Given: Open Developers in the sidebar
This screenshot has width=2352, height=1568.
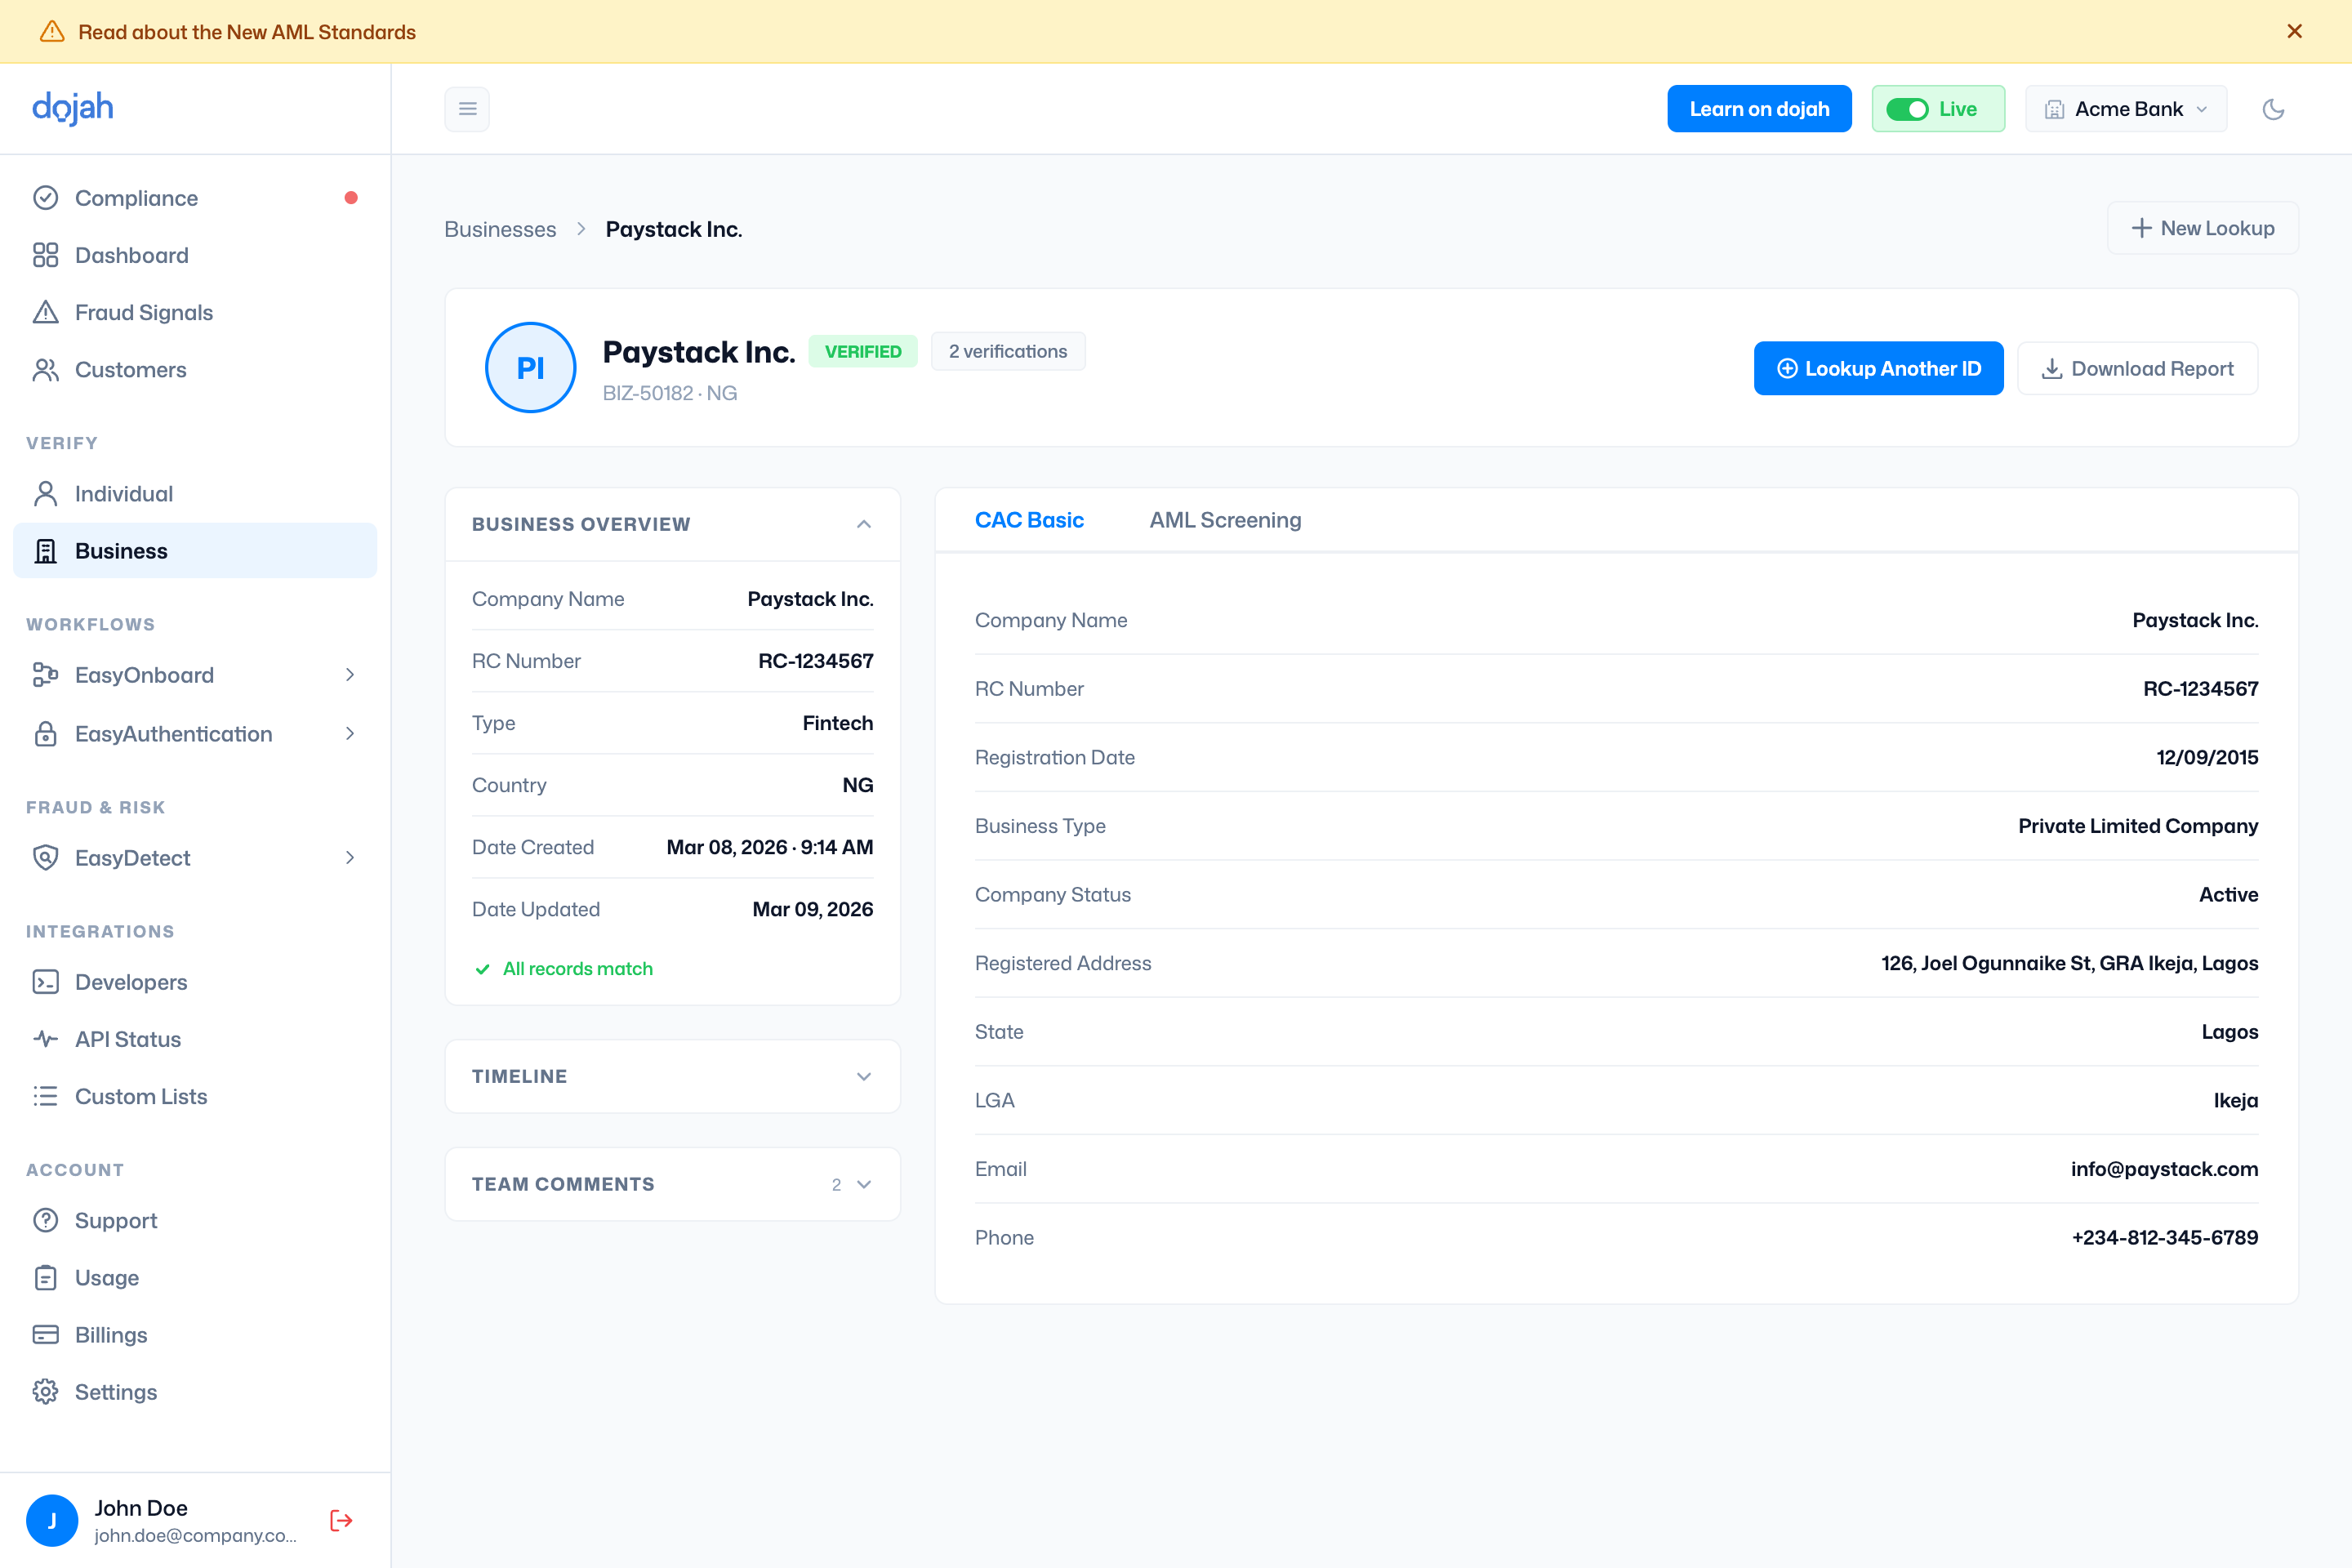Looking at the screenshot, I should [x=195, y=982].
